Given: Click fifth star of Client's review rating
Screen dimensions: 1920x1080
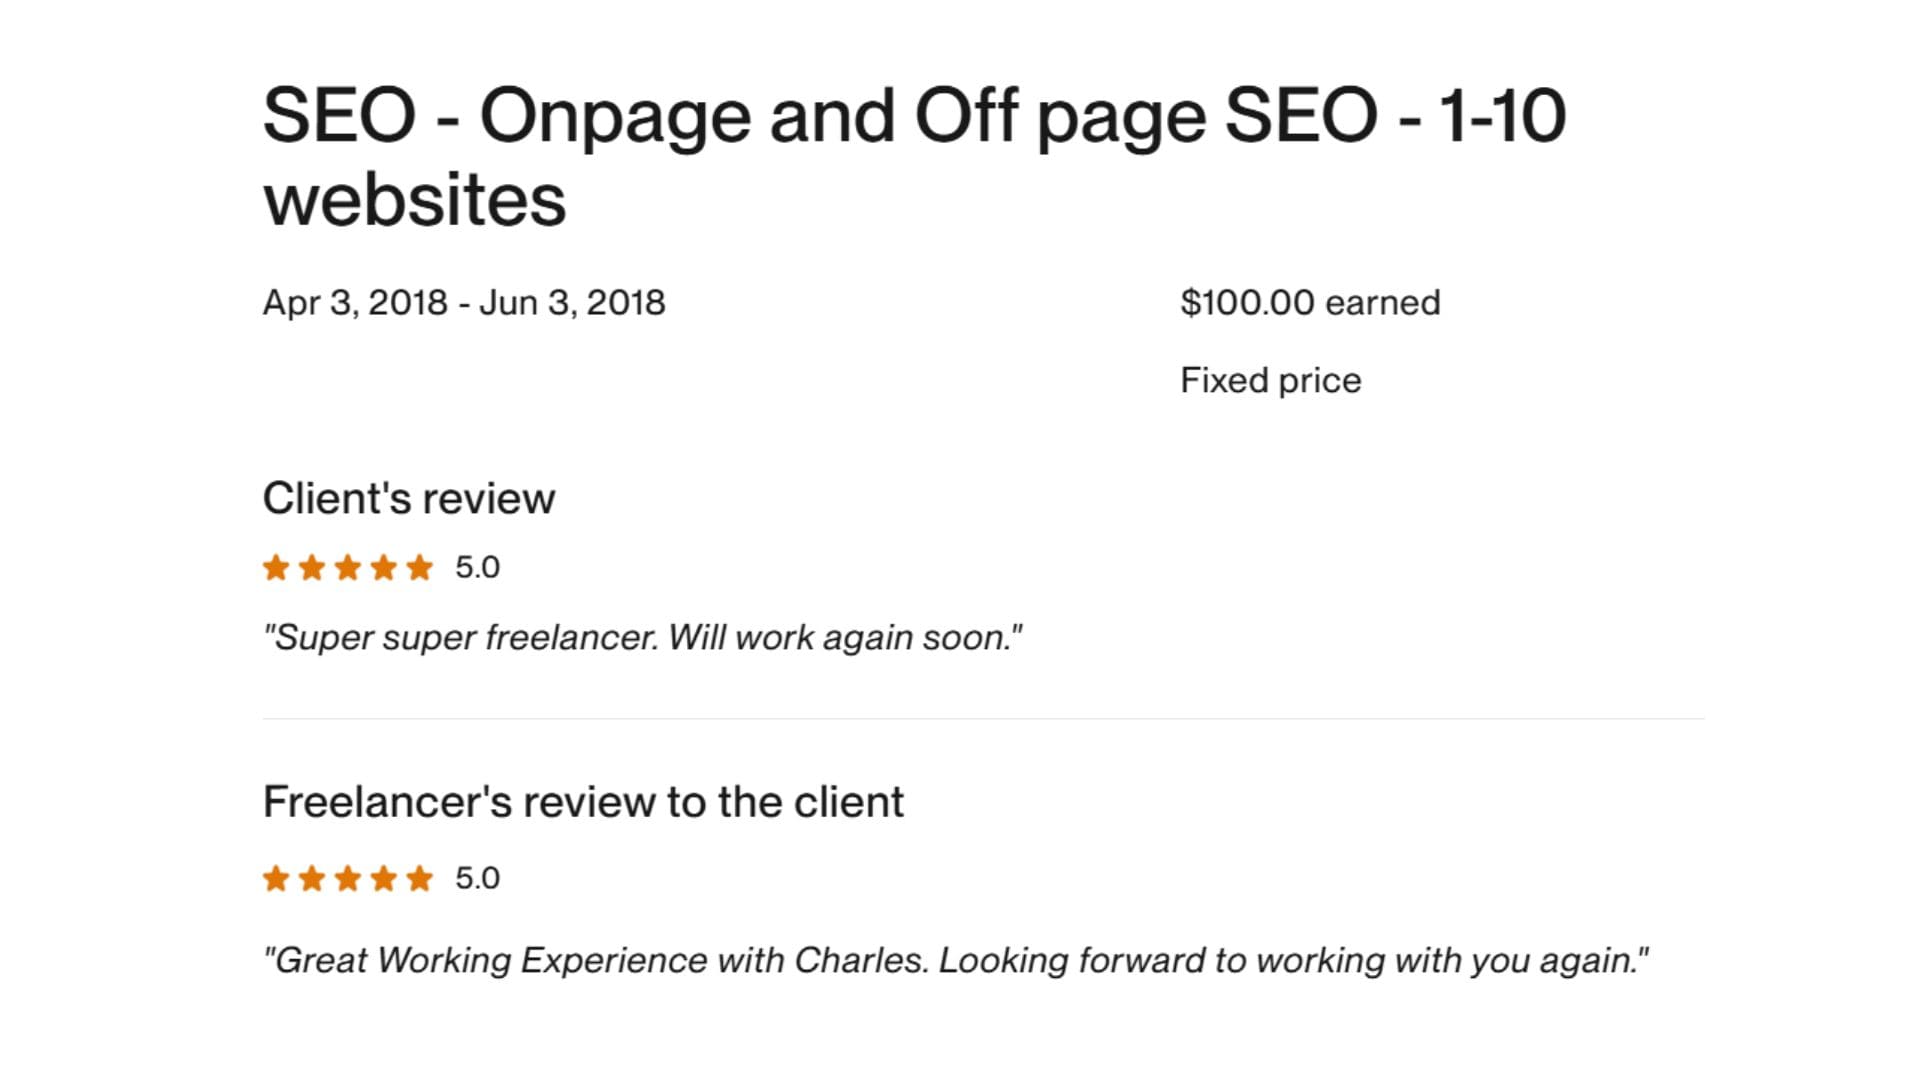Looking at the screenshot, I should pos(420,568).
